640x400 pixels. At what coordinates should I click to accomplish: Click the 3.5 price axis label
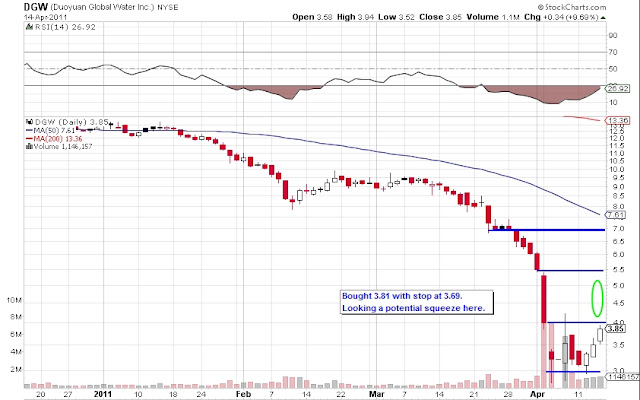(618, 345)
